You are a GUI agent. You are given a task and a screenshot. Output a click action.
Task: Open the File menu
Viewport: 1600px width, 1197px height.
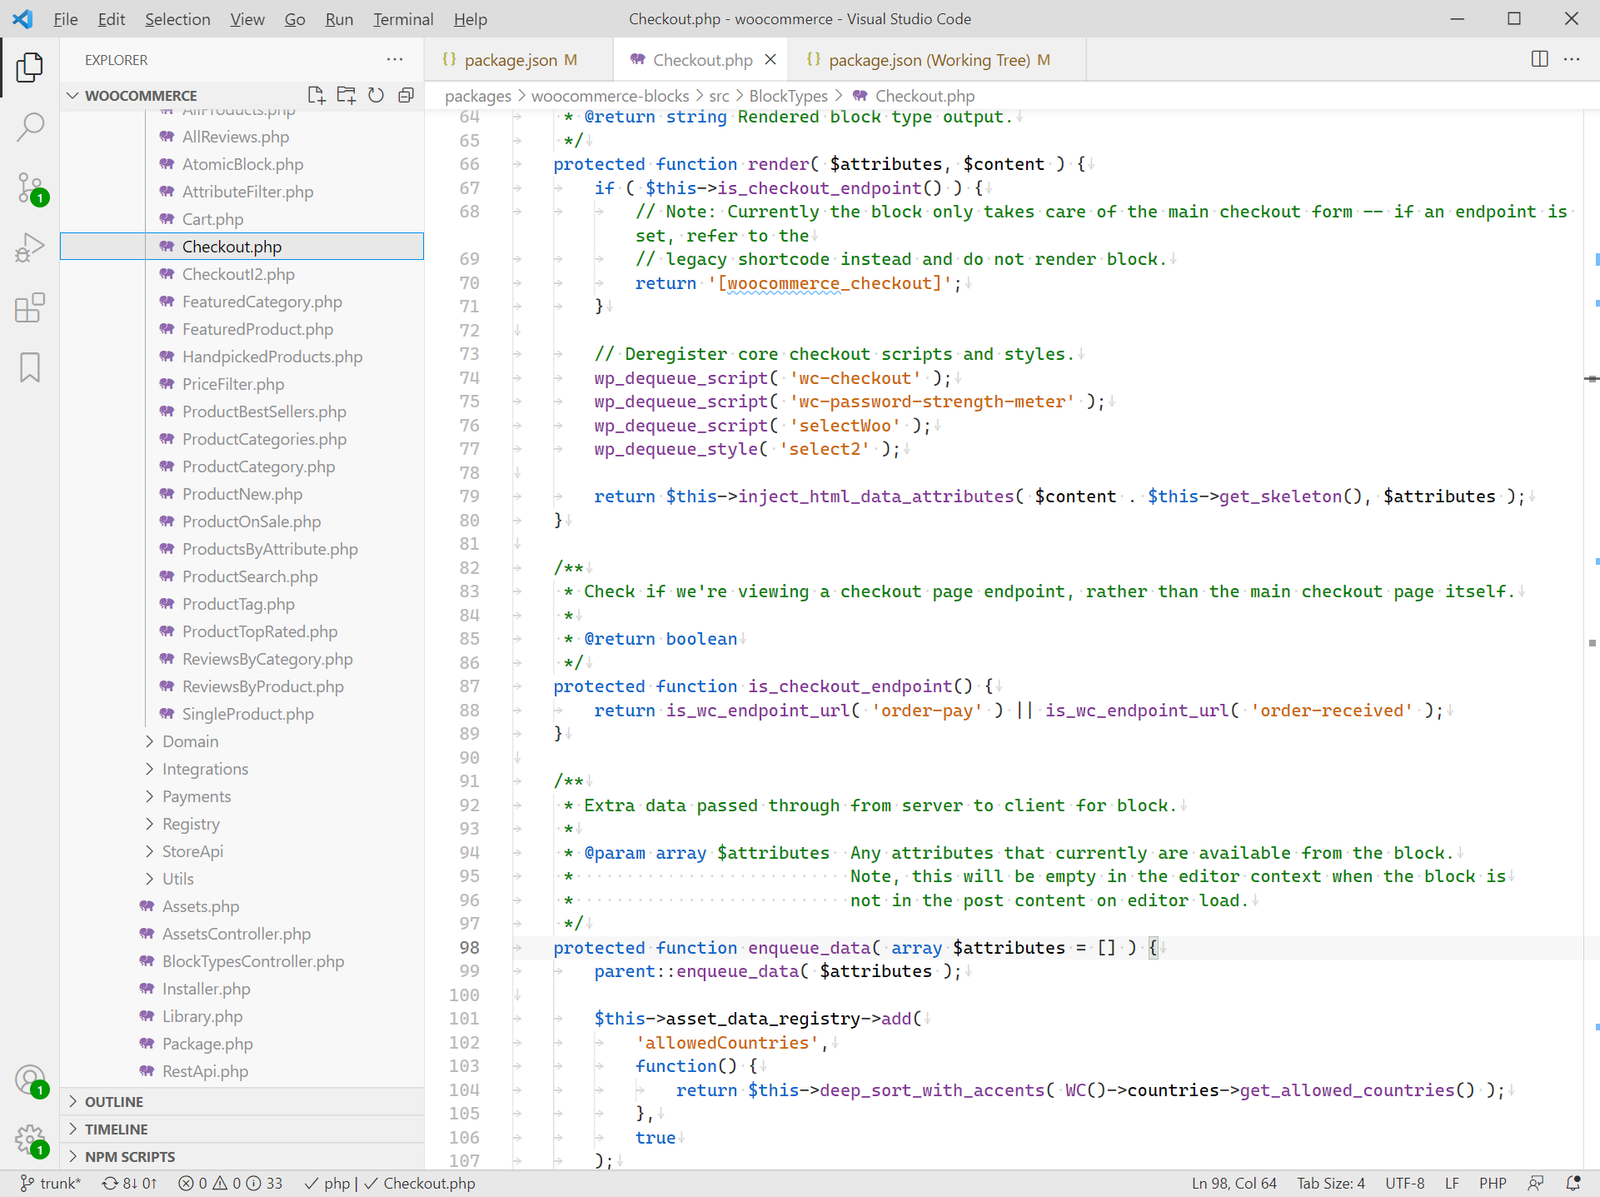[65, 19]
